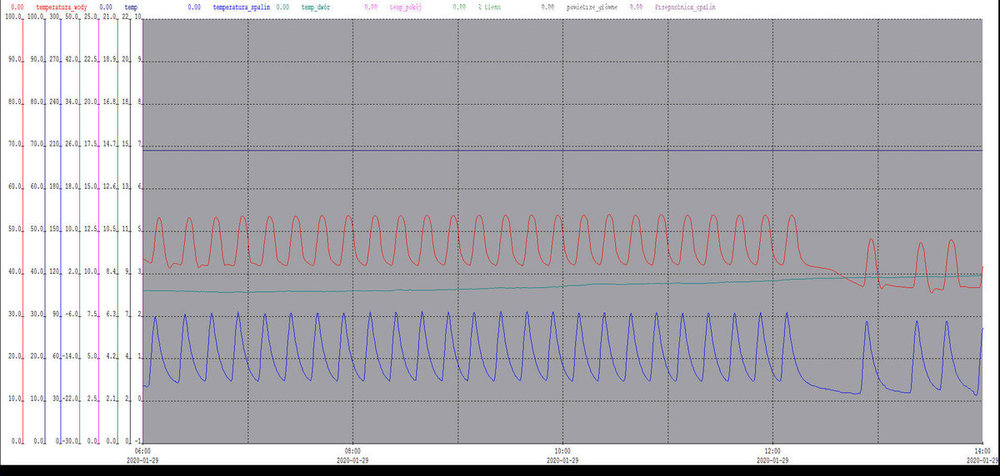The height and width of the screenshot is (476, 1000).
Task: Click the flat dark blue horizontal line
Action: click(x=500, y=150)
